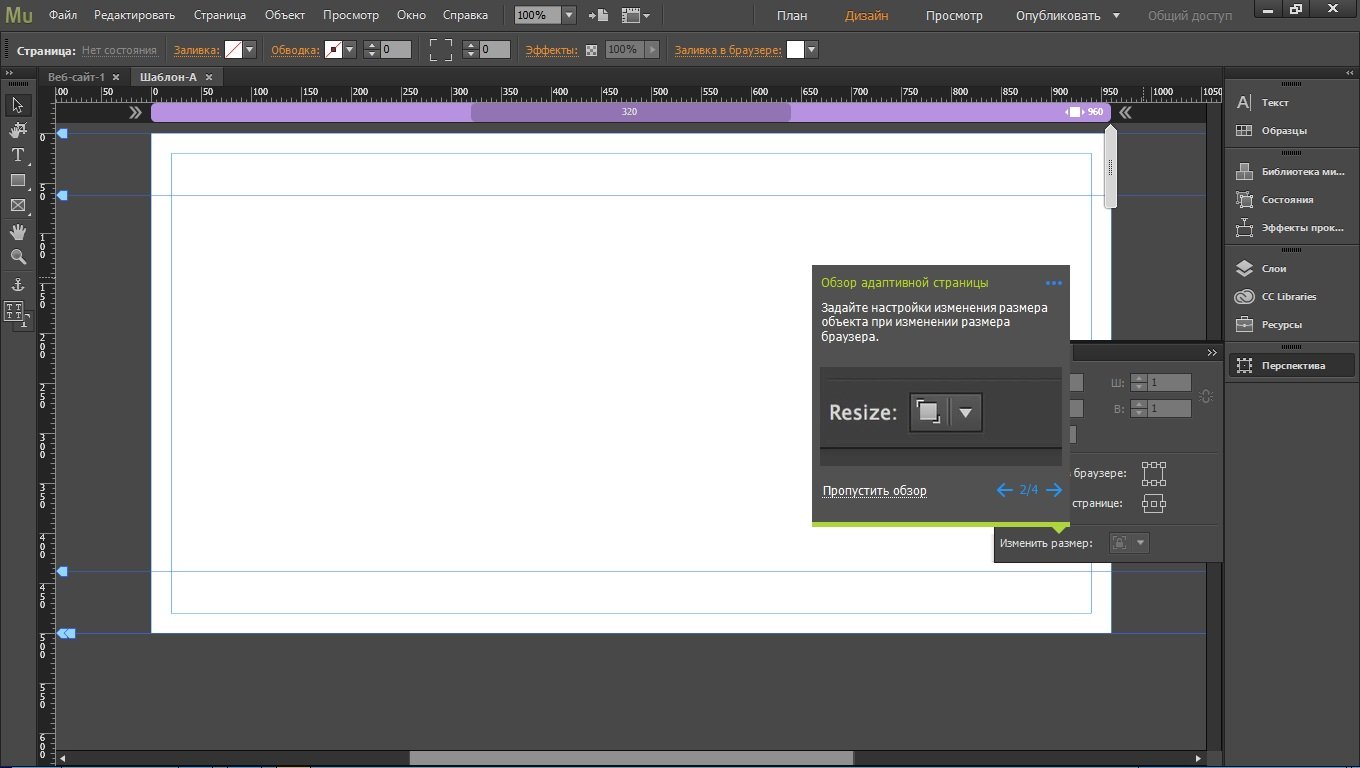The width and height of the screenshot is (1360, 768).
Task: Open the CC Libraries panel
Action: (x=1288, y=297)
